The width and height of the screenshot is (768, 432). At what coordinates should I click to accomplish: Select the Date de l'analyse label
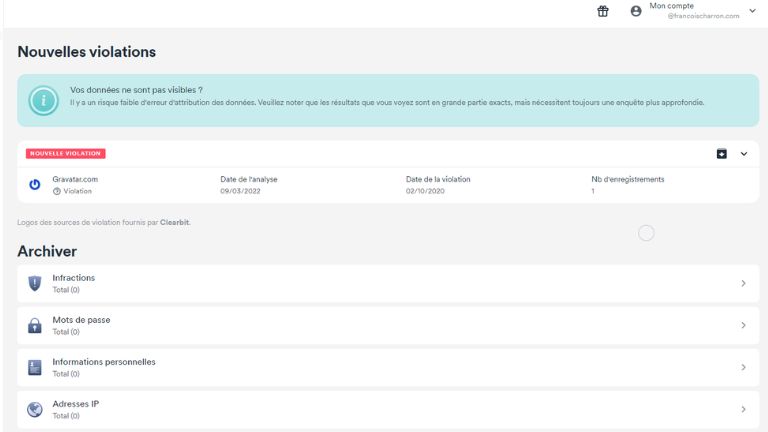click(x=249, y=179)
